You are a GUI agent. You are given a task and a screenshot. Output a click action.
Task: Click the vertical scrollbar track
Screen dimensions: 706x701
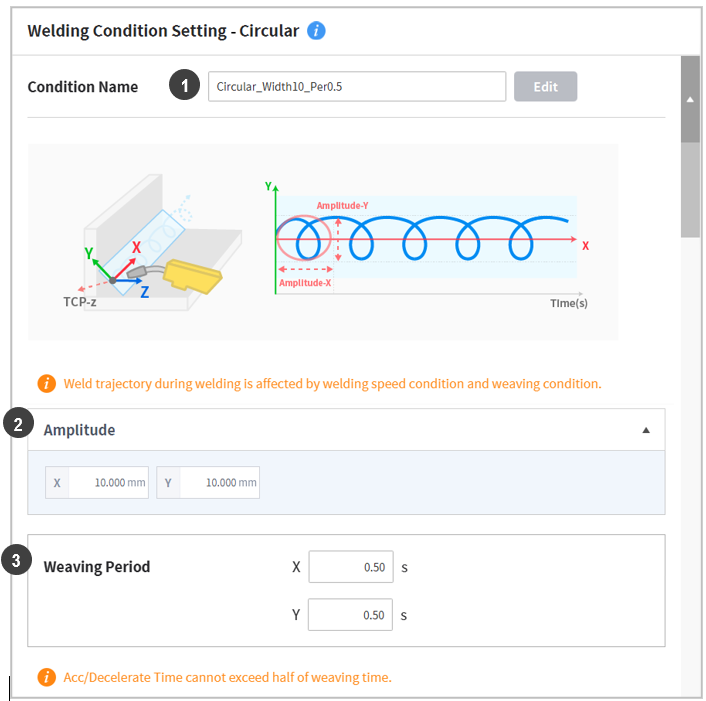pyautogui.click(x=689, y=450)
